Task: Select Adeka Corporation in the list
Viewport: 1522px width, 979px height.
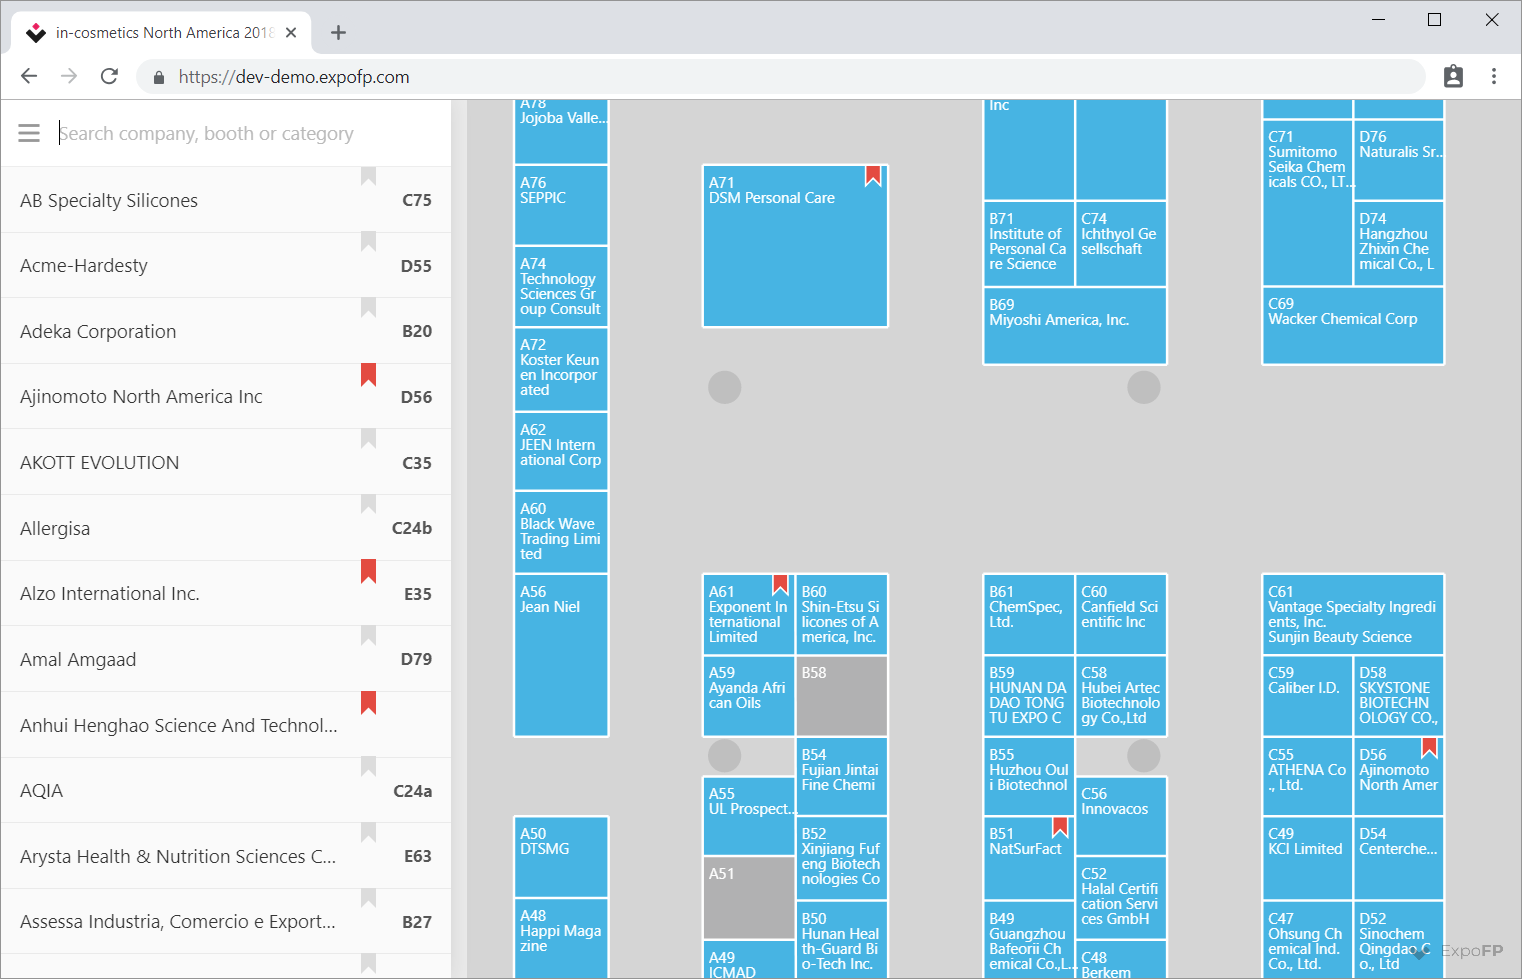Action: point(226,331)
